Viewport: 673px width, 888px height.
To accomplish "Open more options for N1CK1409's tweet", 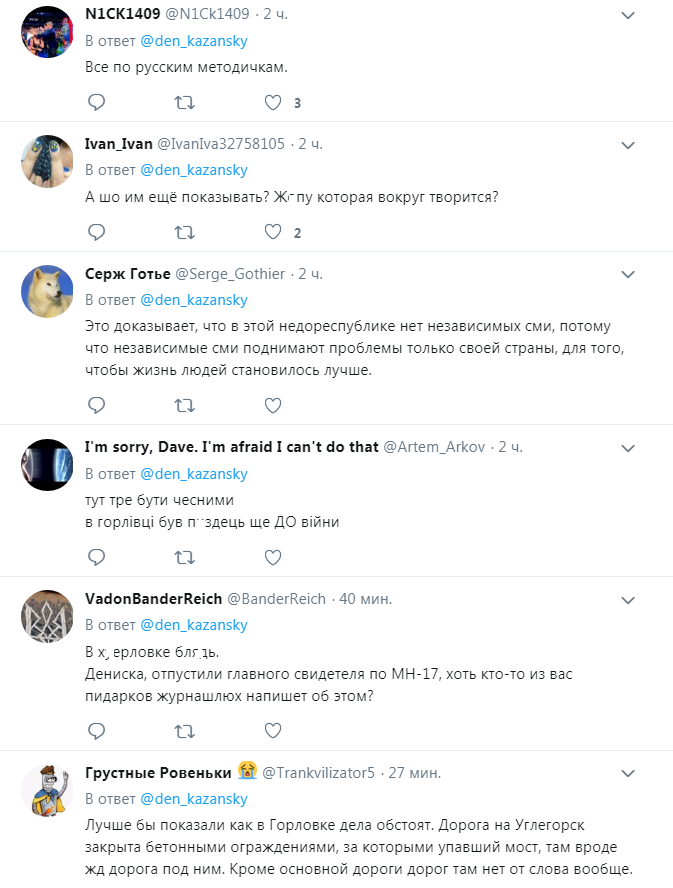I will point(627,16).
